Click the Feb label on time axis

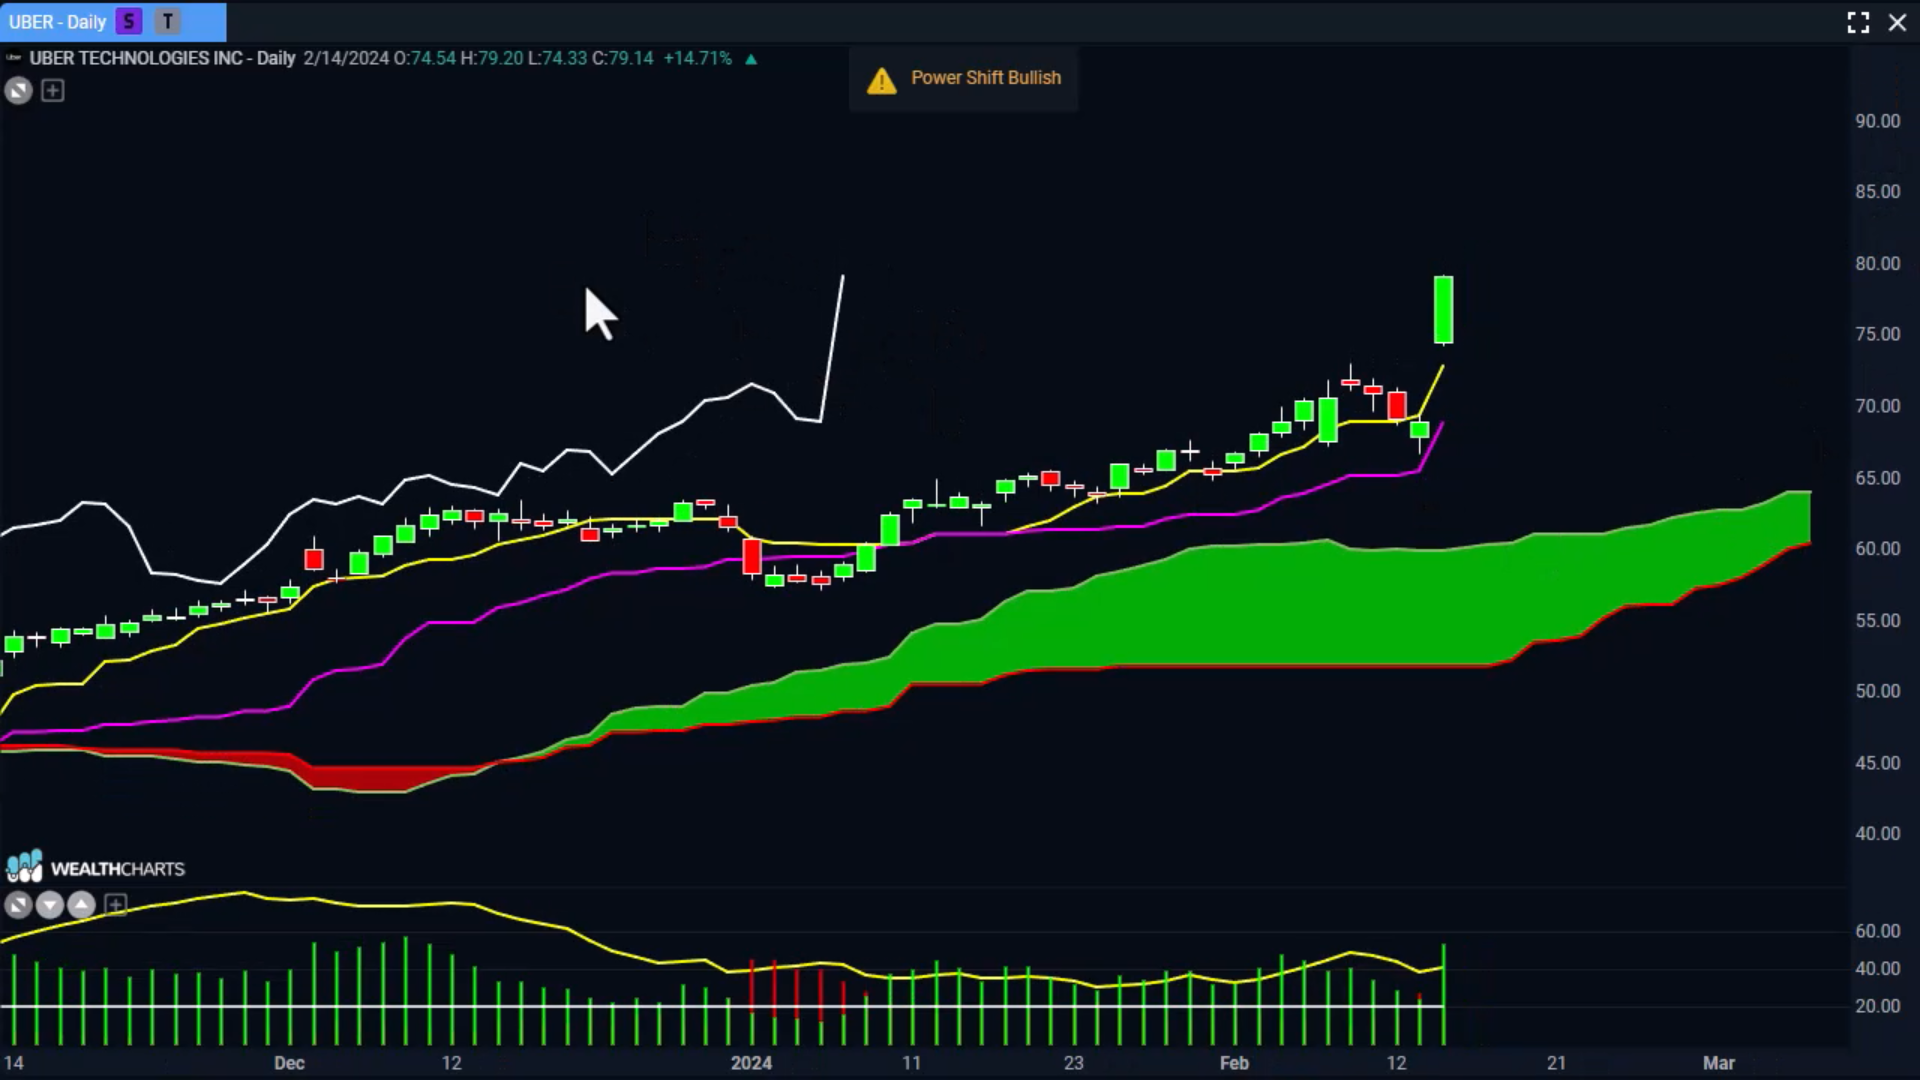pos(1234,1063)
